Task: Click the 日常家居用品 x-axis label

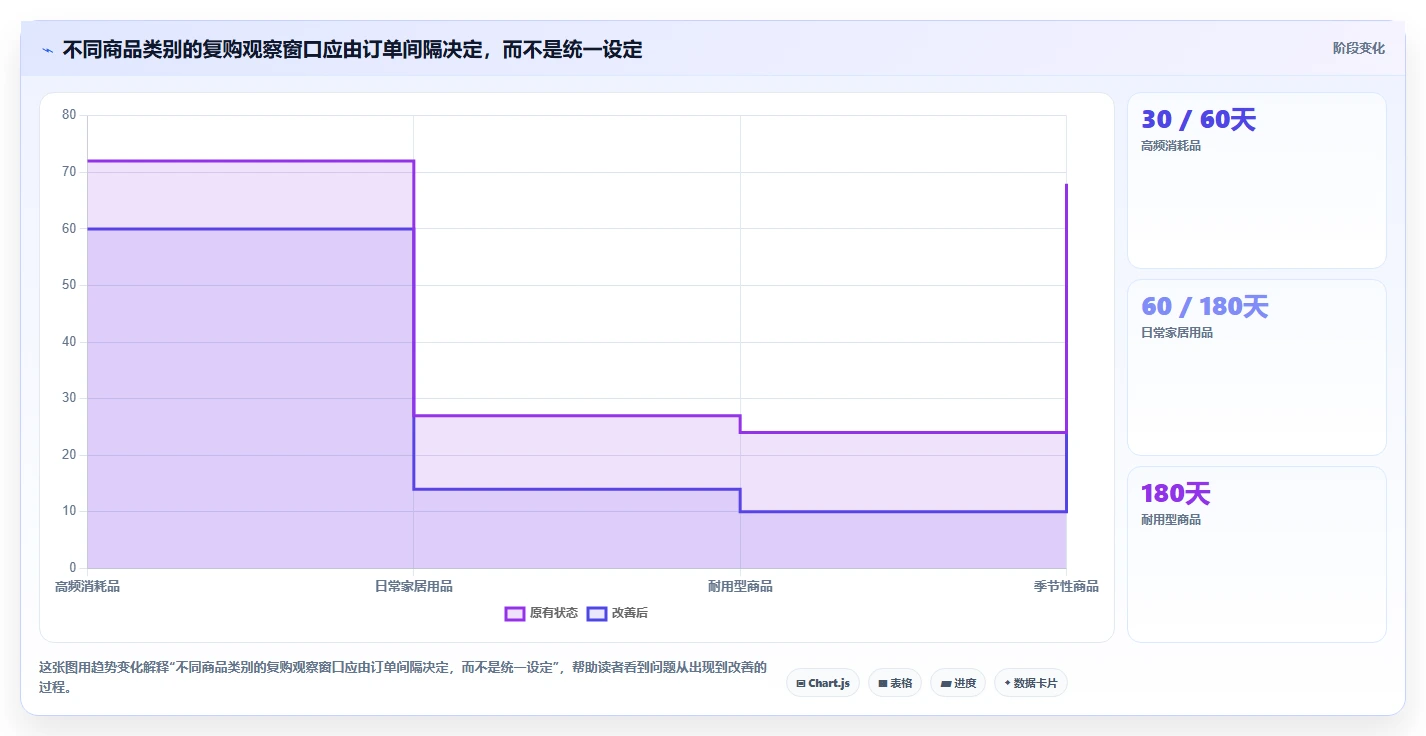Action: [414, 586]
